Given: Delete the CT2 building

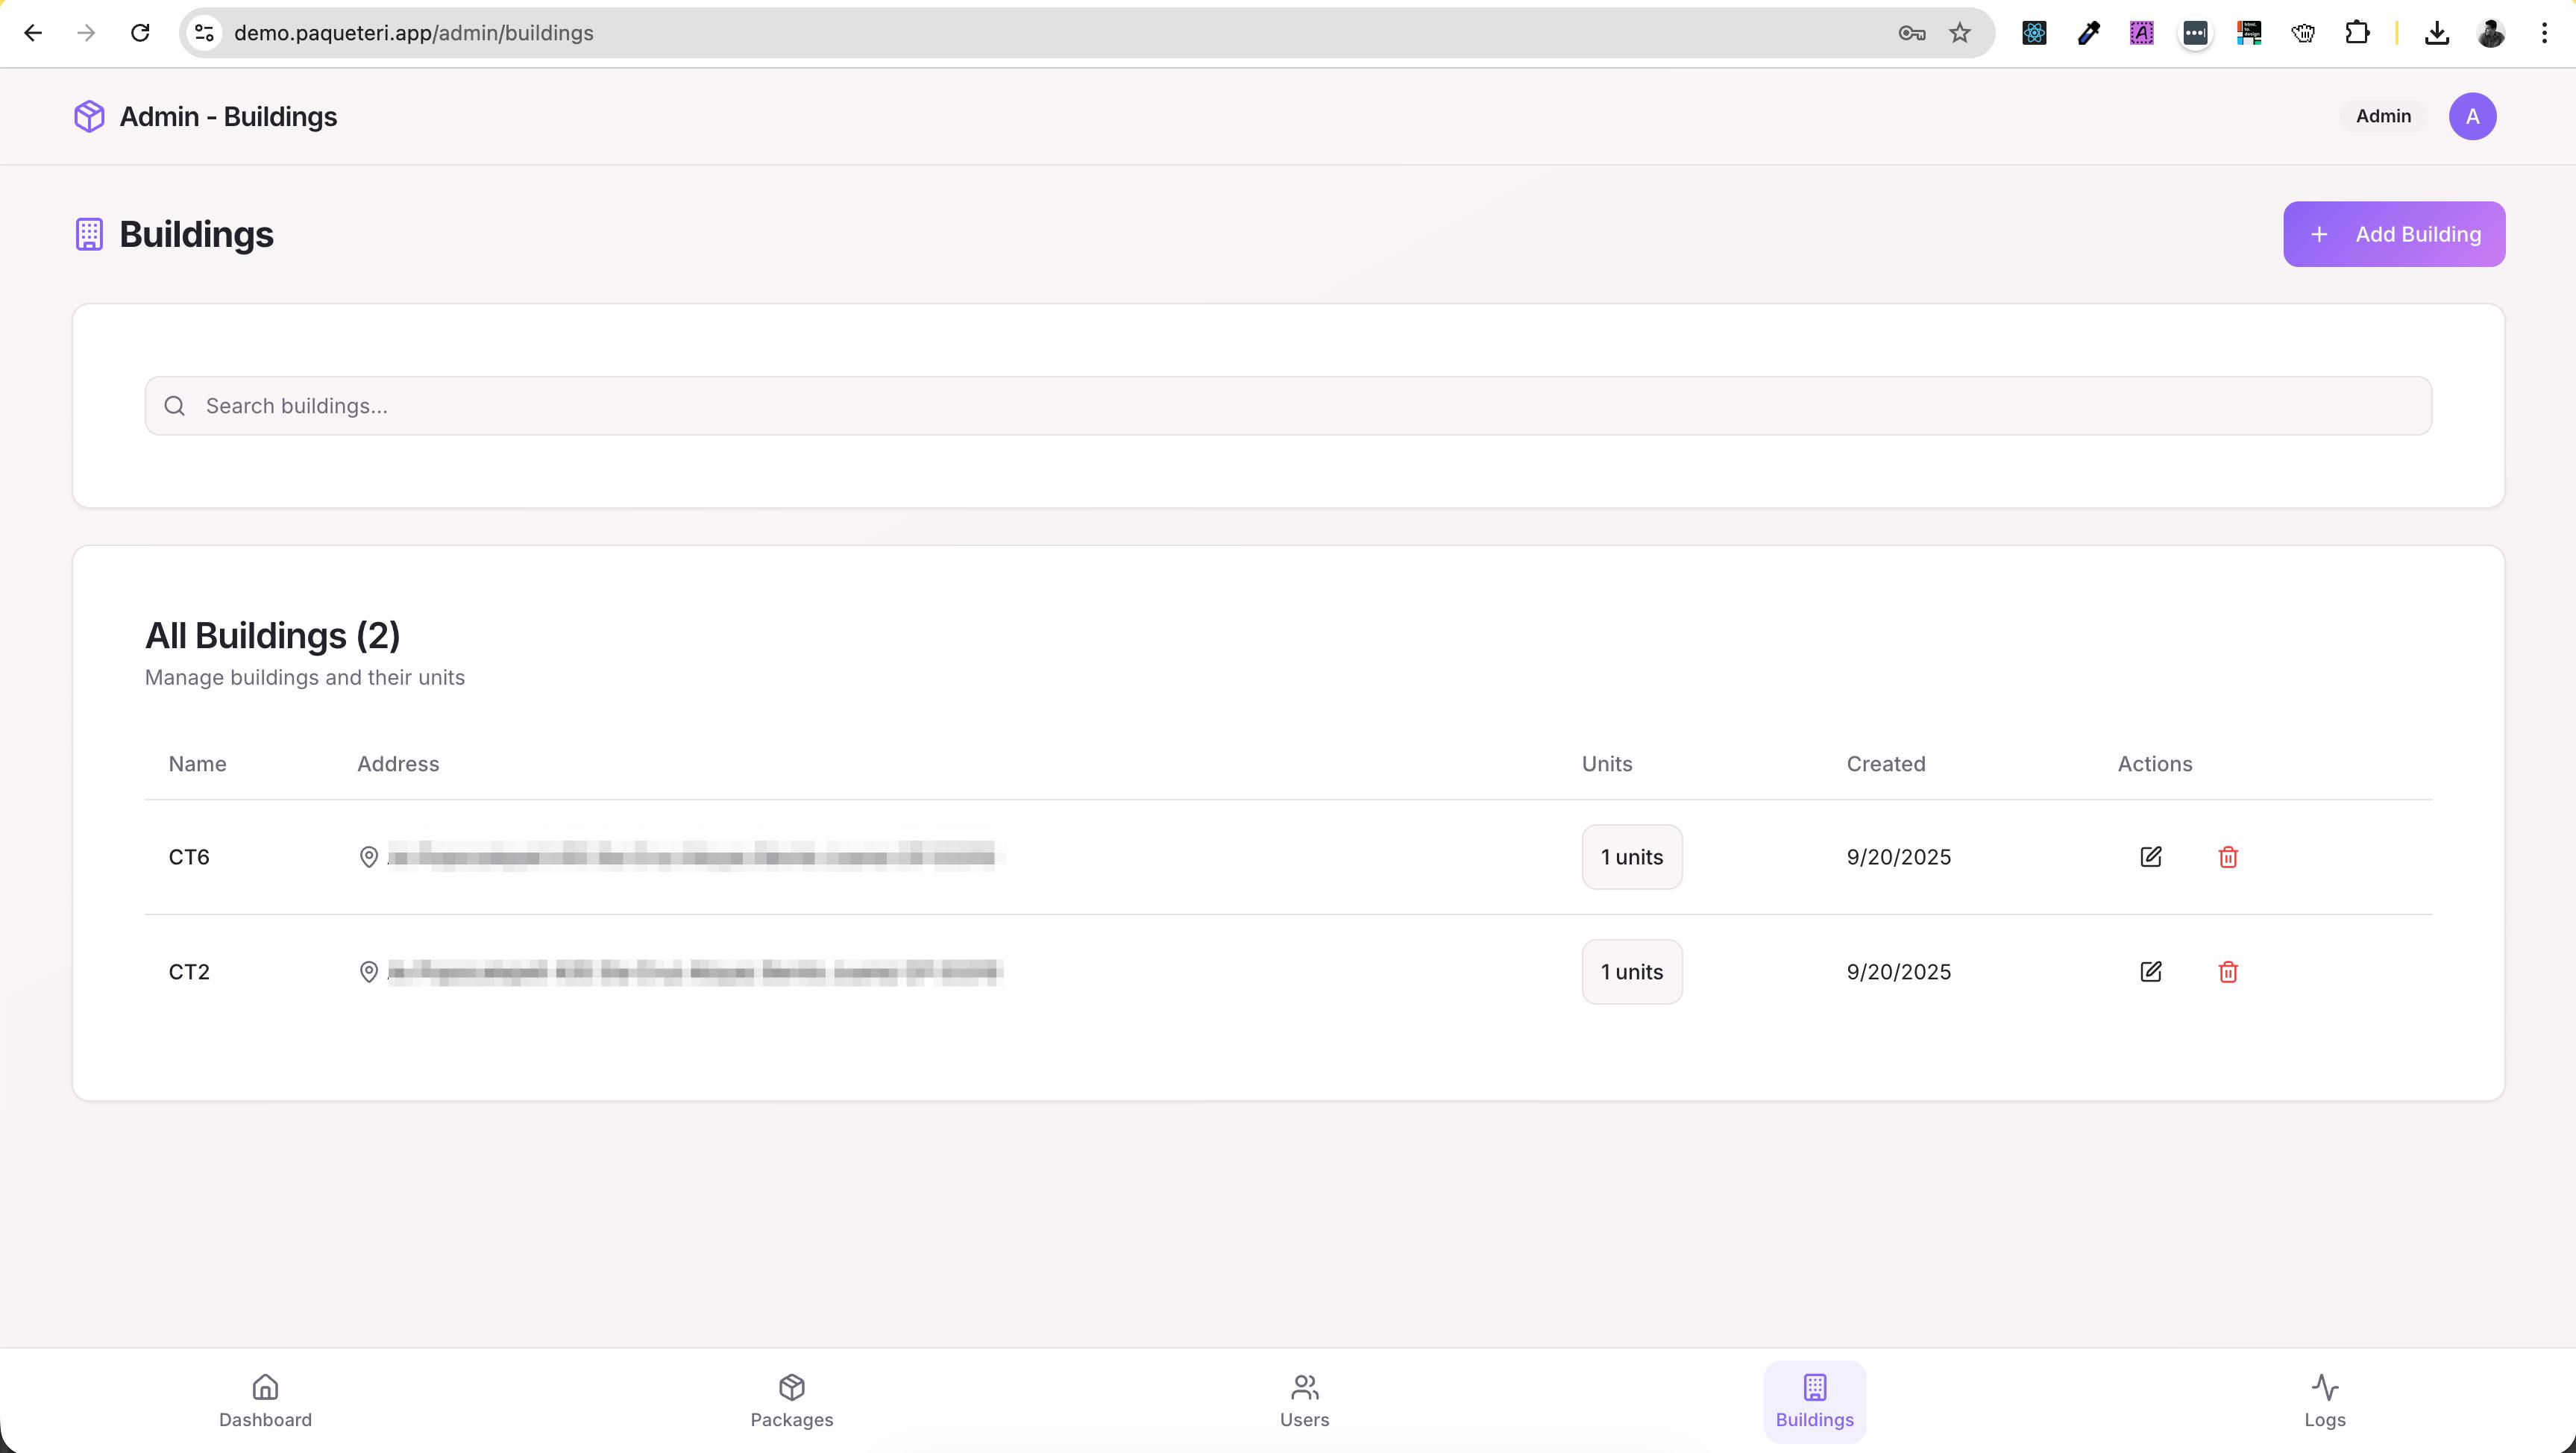Looking at the screenshot, I should (x=2227, y=972).
